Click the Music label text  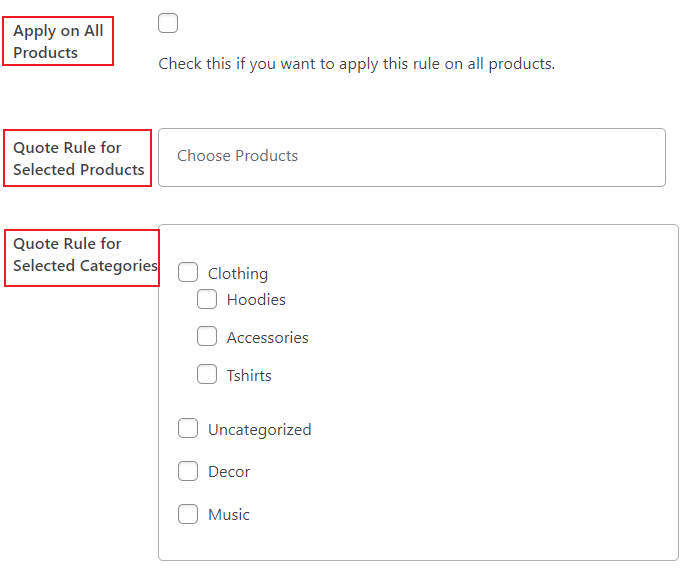(x=229, y=515)
